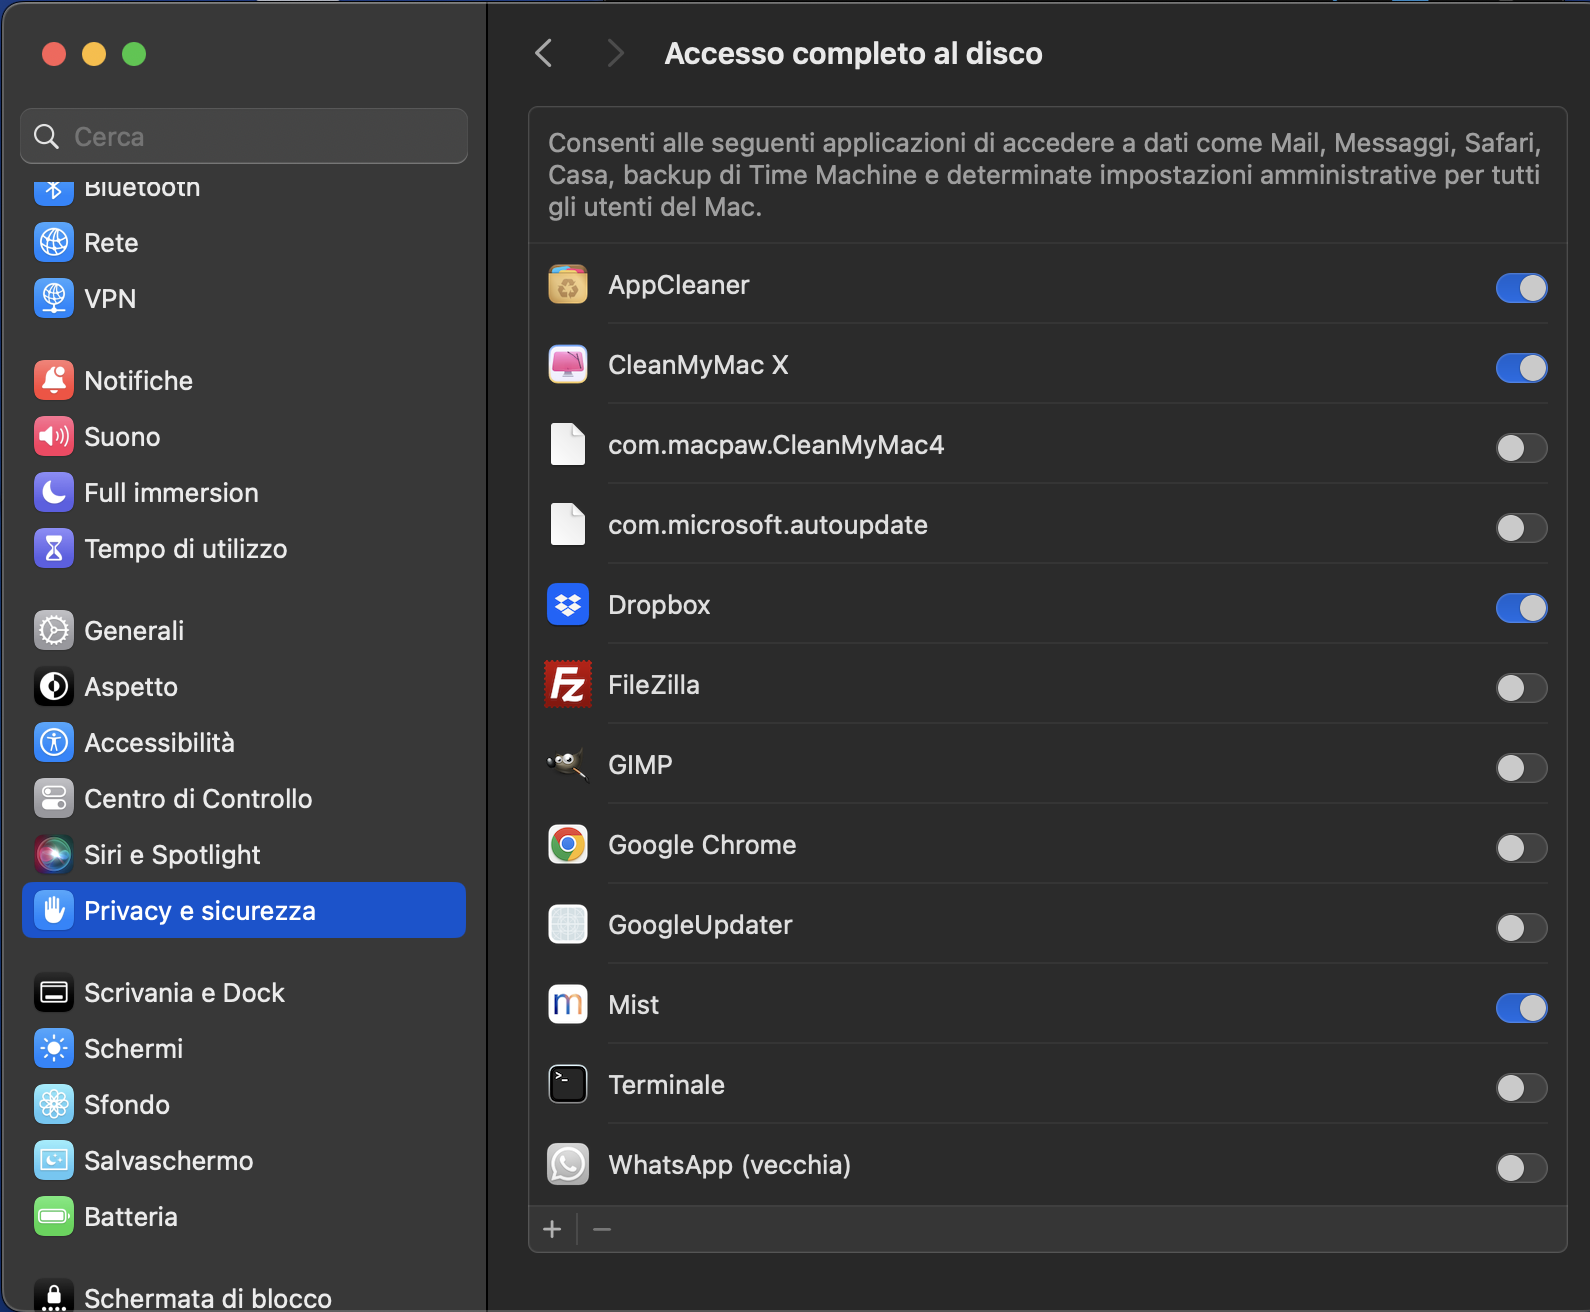Enable full disk access for FileZilla

1521,688
